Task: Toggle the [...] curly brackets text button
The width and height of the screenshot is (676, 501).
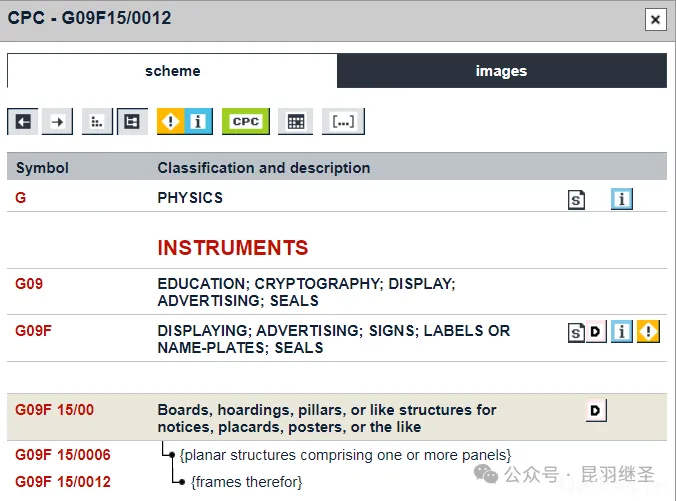Action: [x=343, y=121]
